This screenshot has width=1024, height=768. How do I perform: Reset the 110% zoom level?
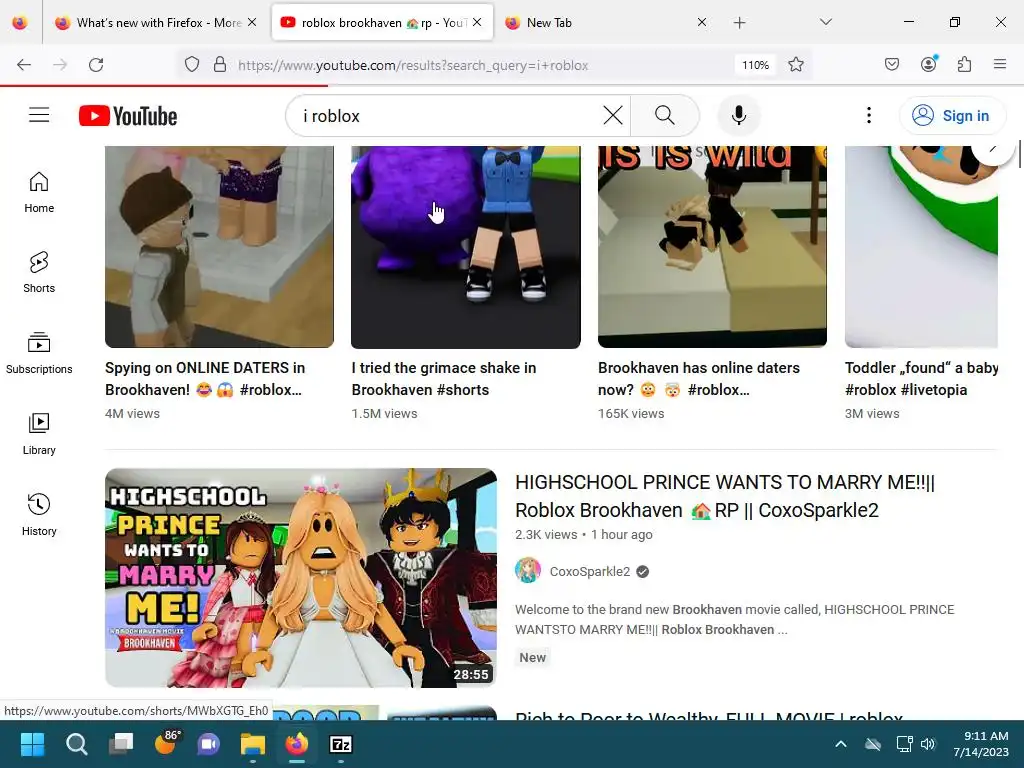click(x=756, y=65)
